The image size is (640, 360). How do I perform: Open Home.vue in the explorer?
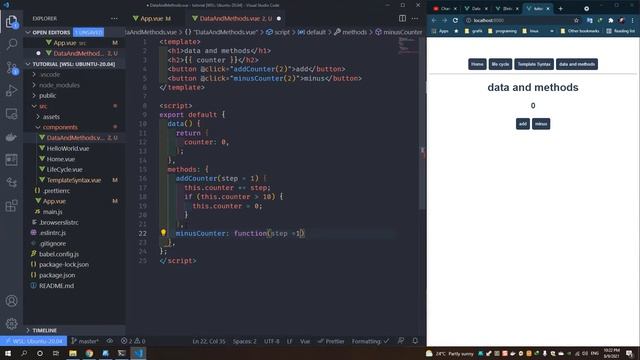pos(61,159)
